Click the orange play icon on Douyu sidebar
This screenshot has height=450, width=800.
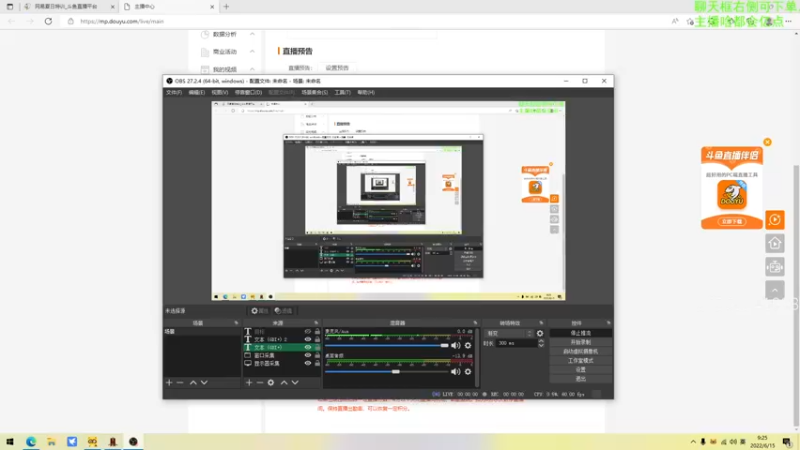(x=774, y=220)
